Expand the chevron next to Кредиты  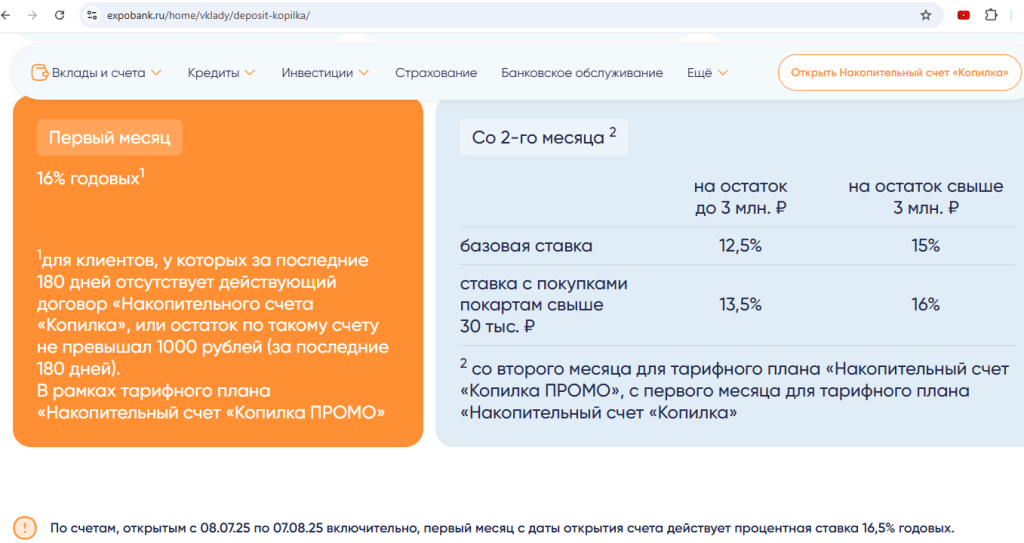249,73
